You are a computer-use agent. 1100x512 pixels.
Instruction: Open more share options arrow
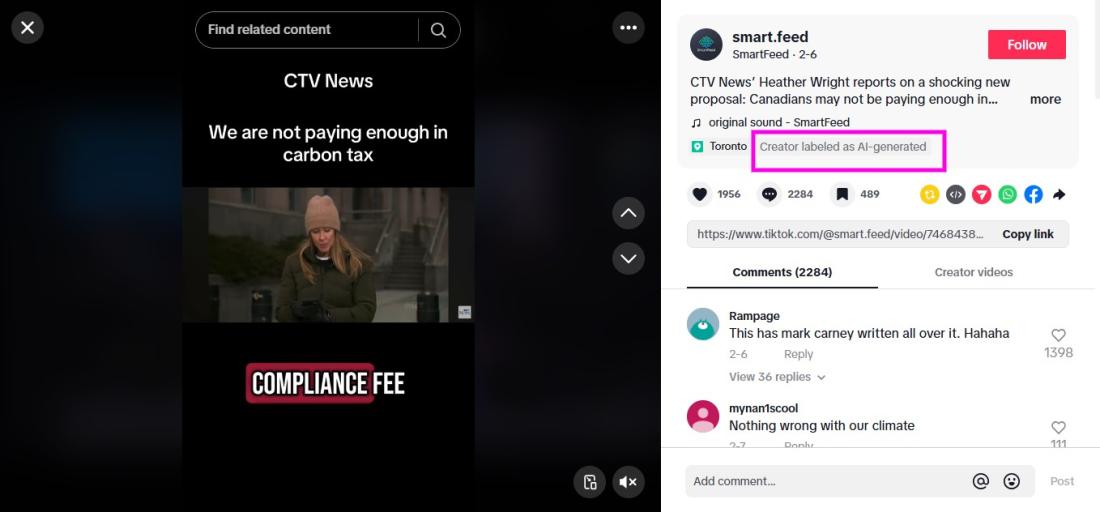click(1059, 194)
